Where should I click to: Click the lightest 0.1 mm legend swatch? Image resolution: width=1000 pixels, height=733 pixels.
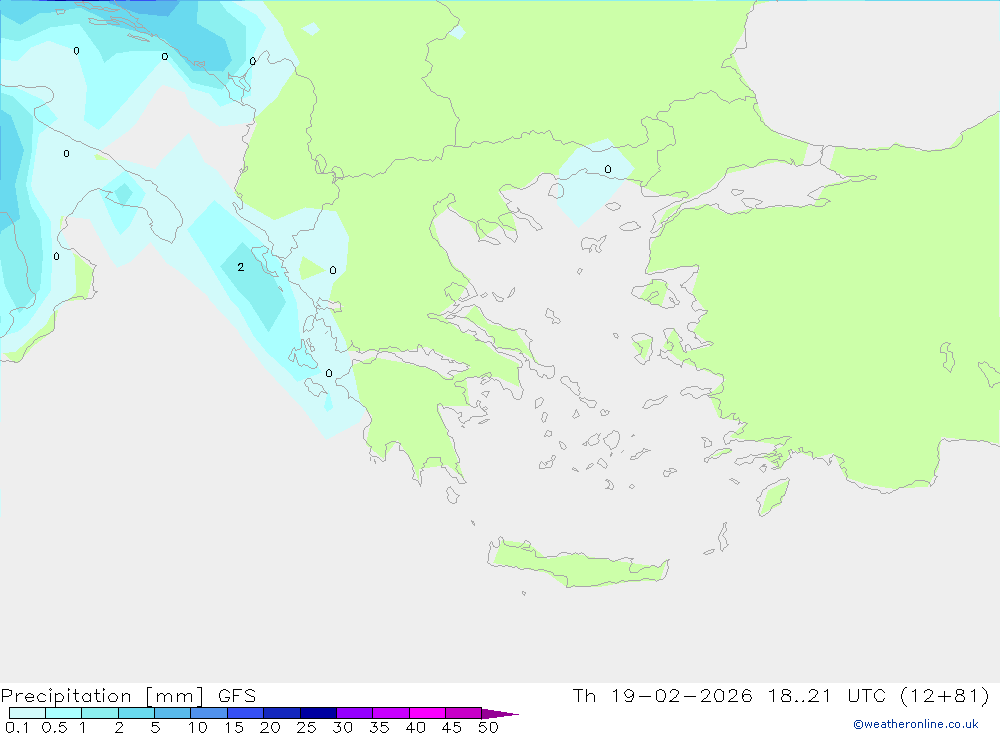coord(27,713)
